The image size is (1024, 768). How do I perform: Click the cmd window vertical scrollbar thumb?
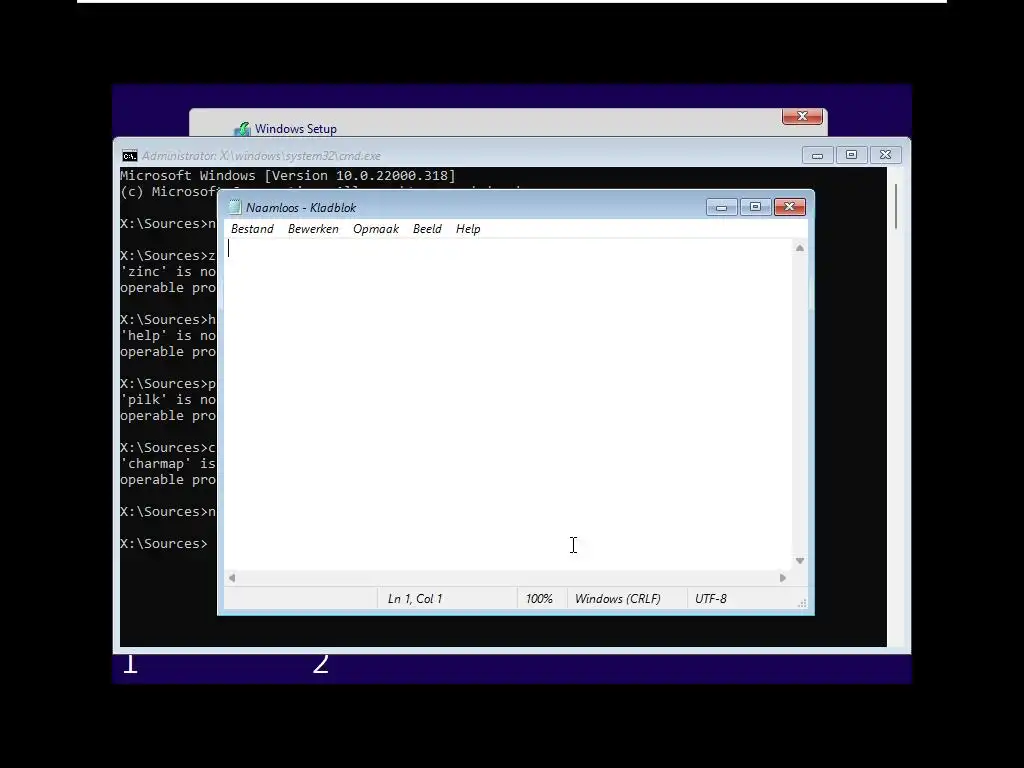[x=896, y=206]
